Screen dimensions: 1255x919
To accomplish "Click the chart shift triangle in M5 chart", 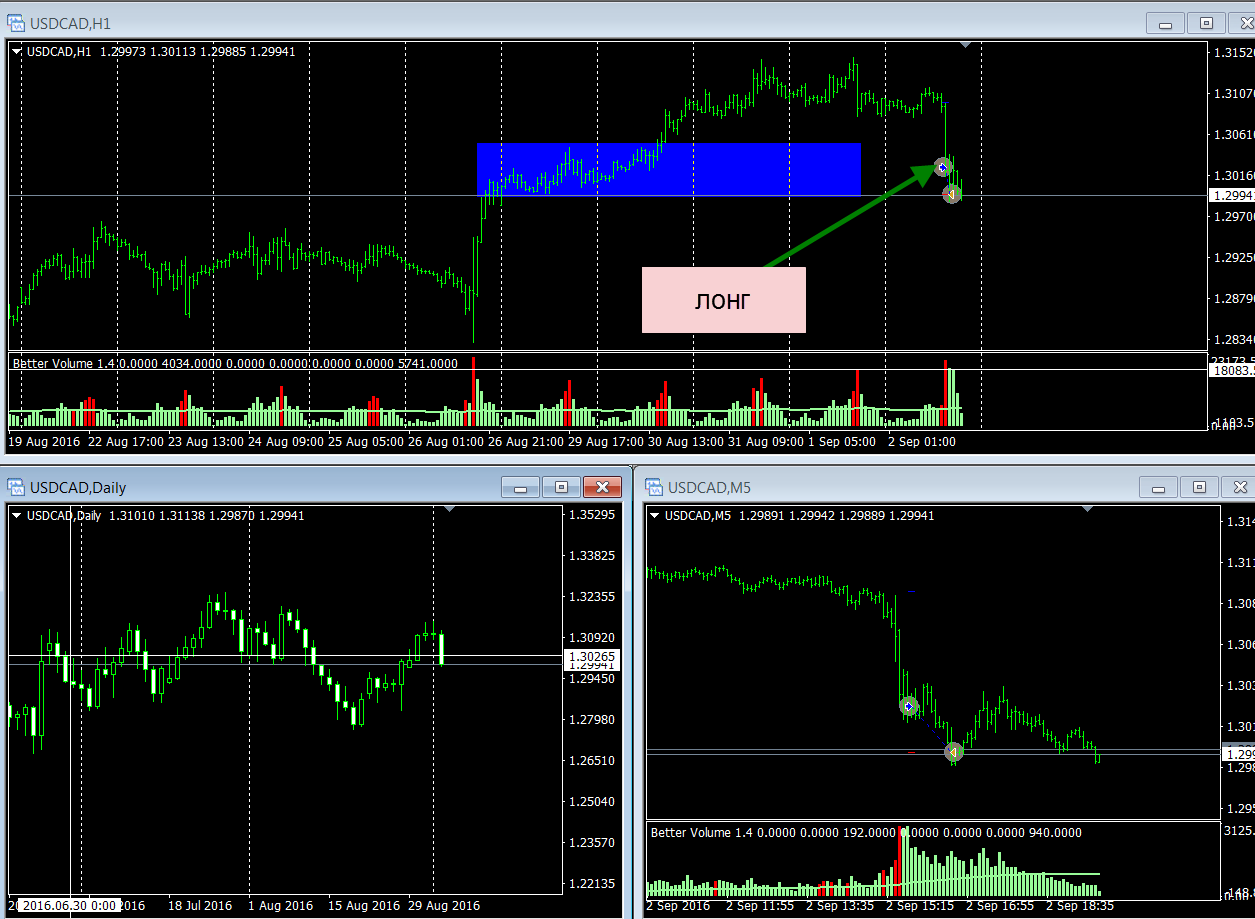I will tap(1088, 509).
